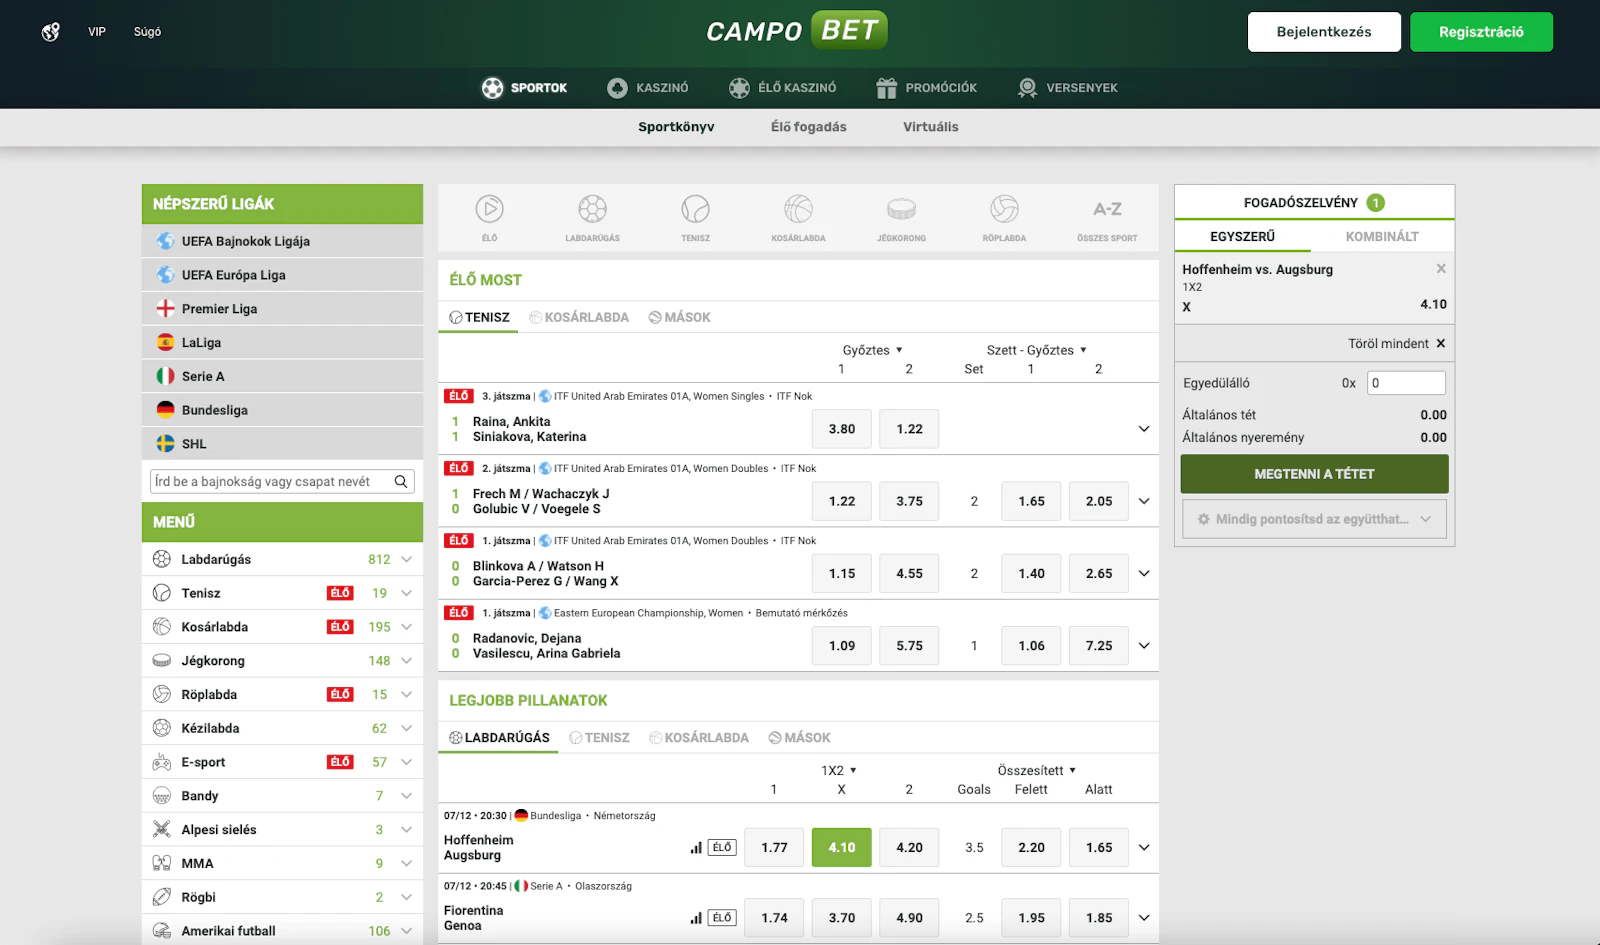Select the globe language icon top left
The height and width of the screenshot is (945, 1600).
pyautogui.click(x=49, y=31)
